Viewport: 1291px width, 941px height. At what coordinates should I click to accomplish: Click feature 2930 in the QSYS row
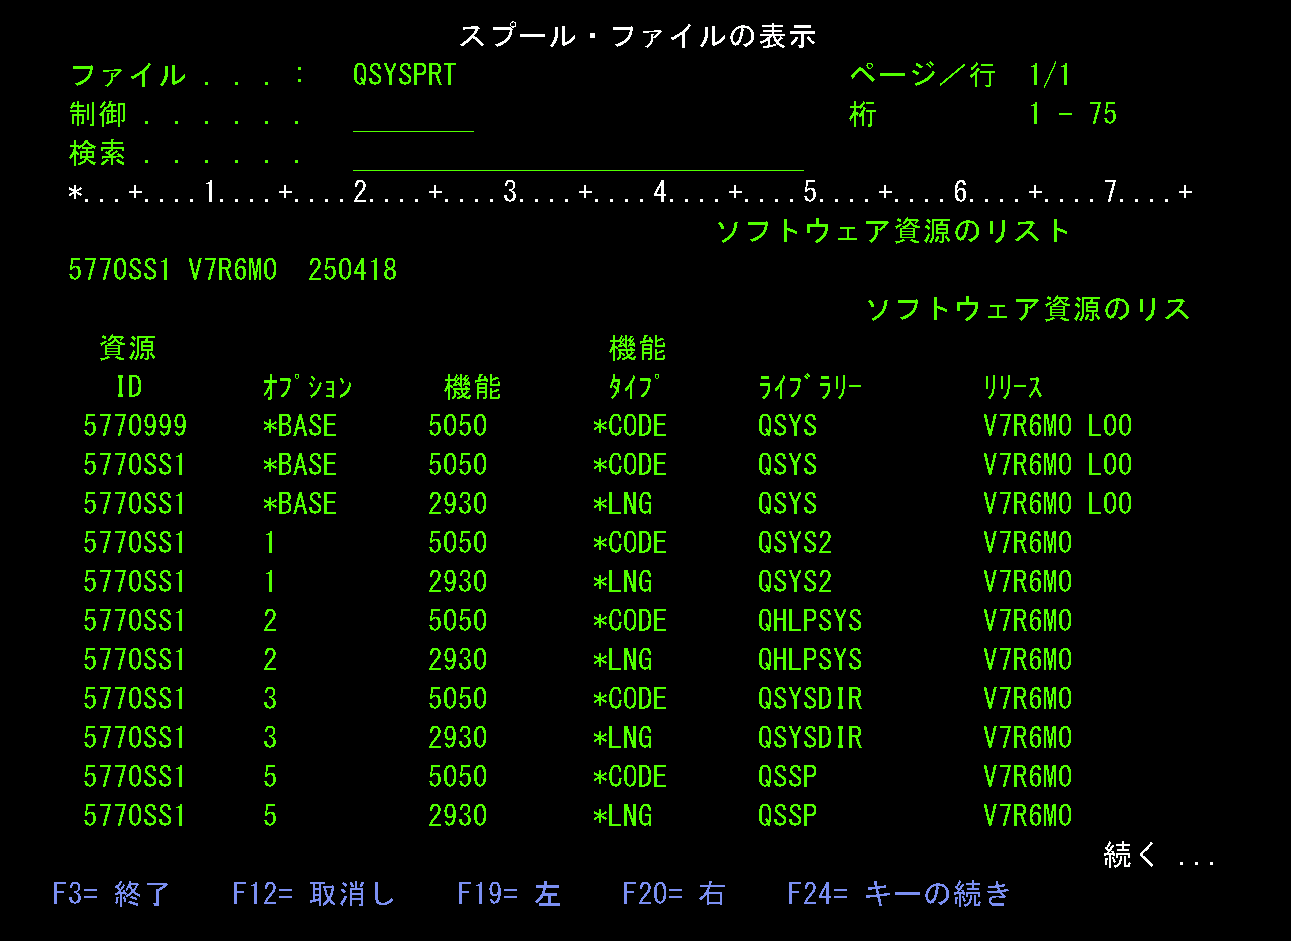tap(458, 504)
